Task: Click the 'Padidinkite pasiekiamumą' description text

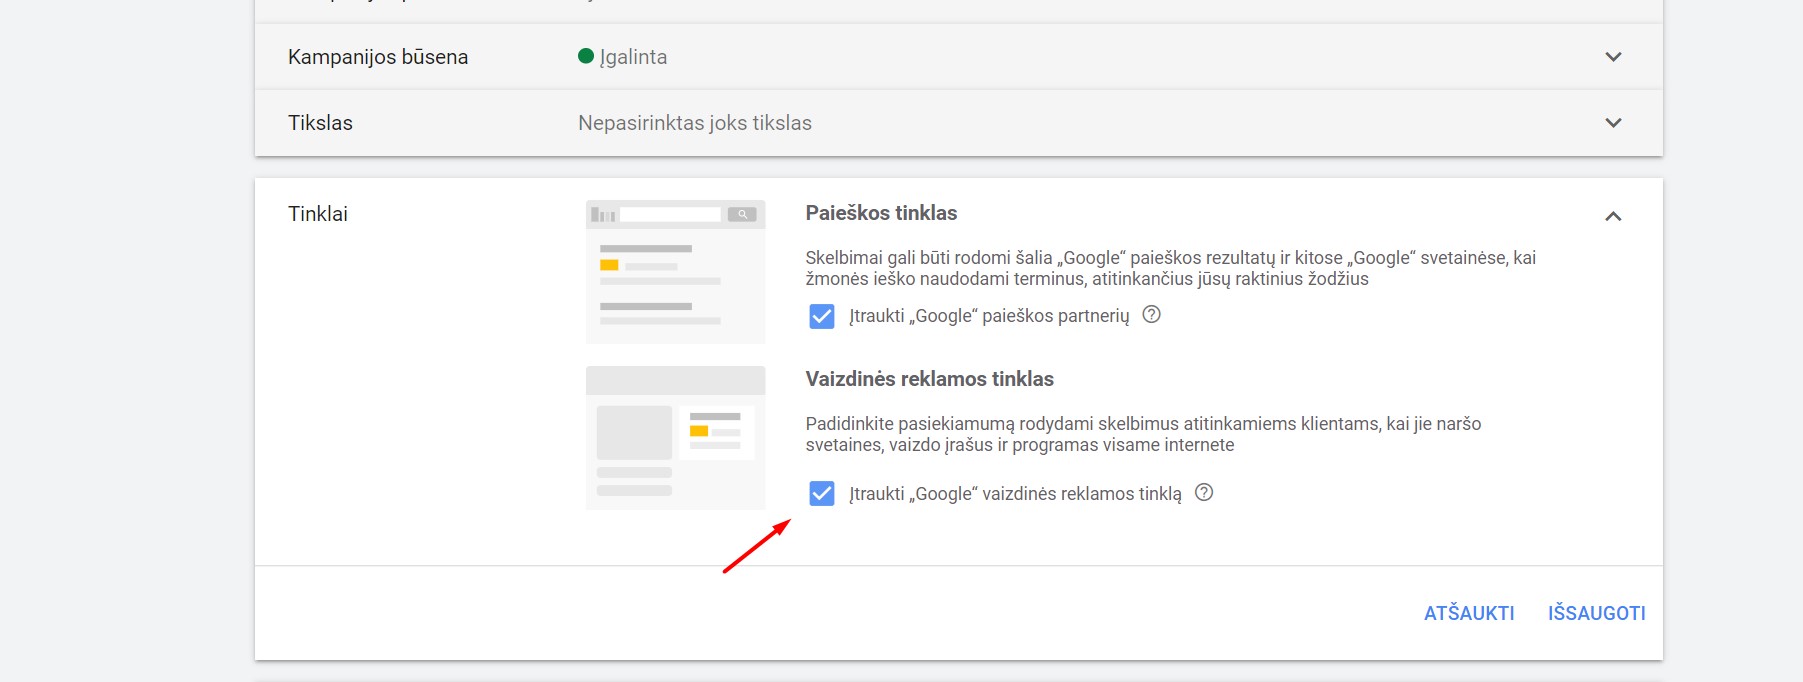Action: [1143, 434]
